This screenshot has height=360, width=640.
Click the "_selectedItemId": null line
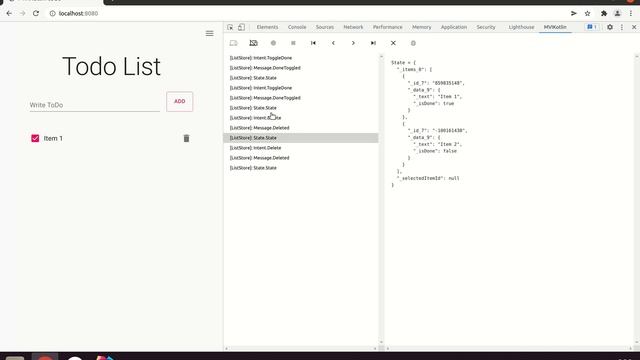click(x=428, y=178)
